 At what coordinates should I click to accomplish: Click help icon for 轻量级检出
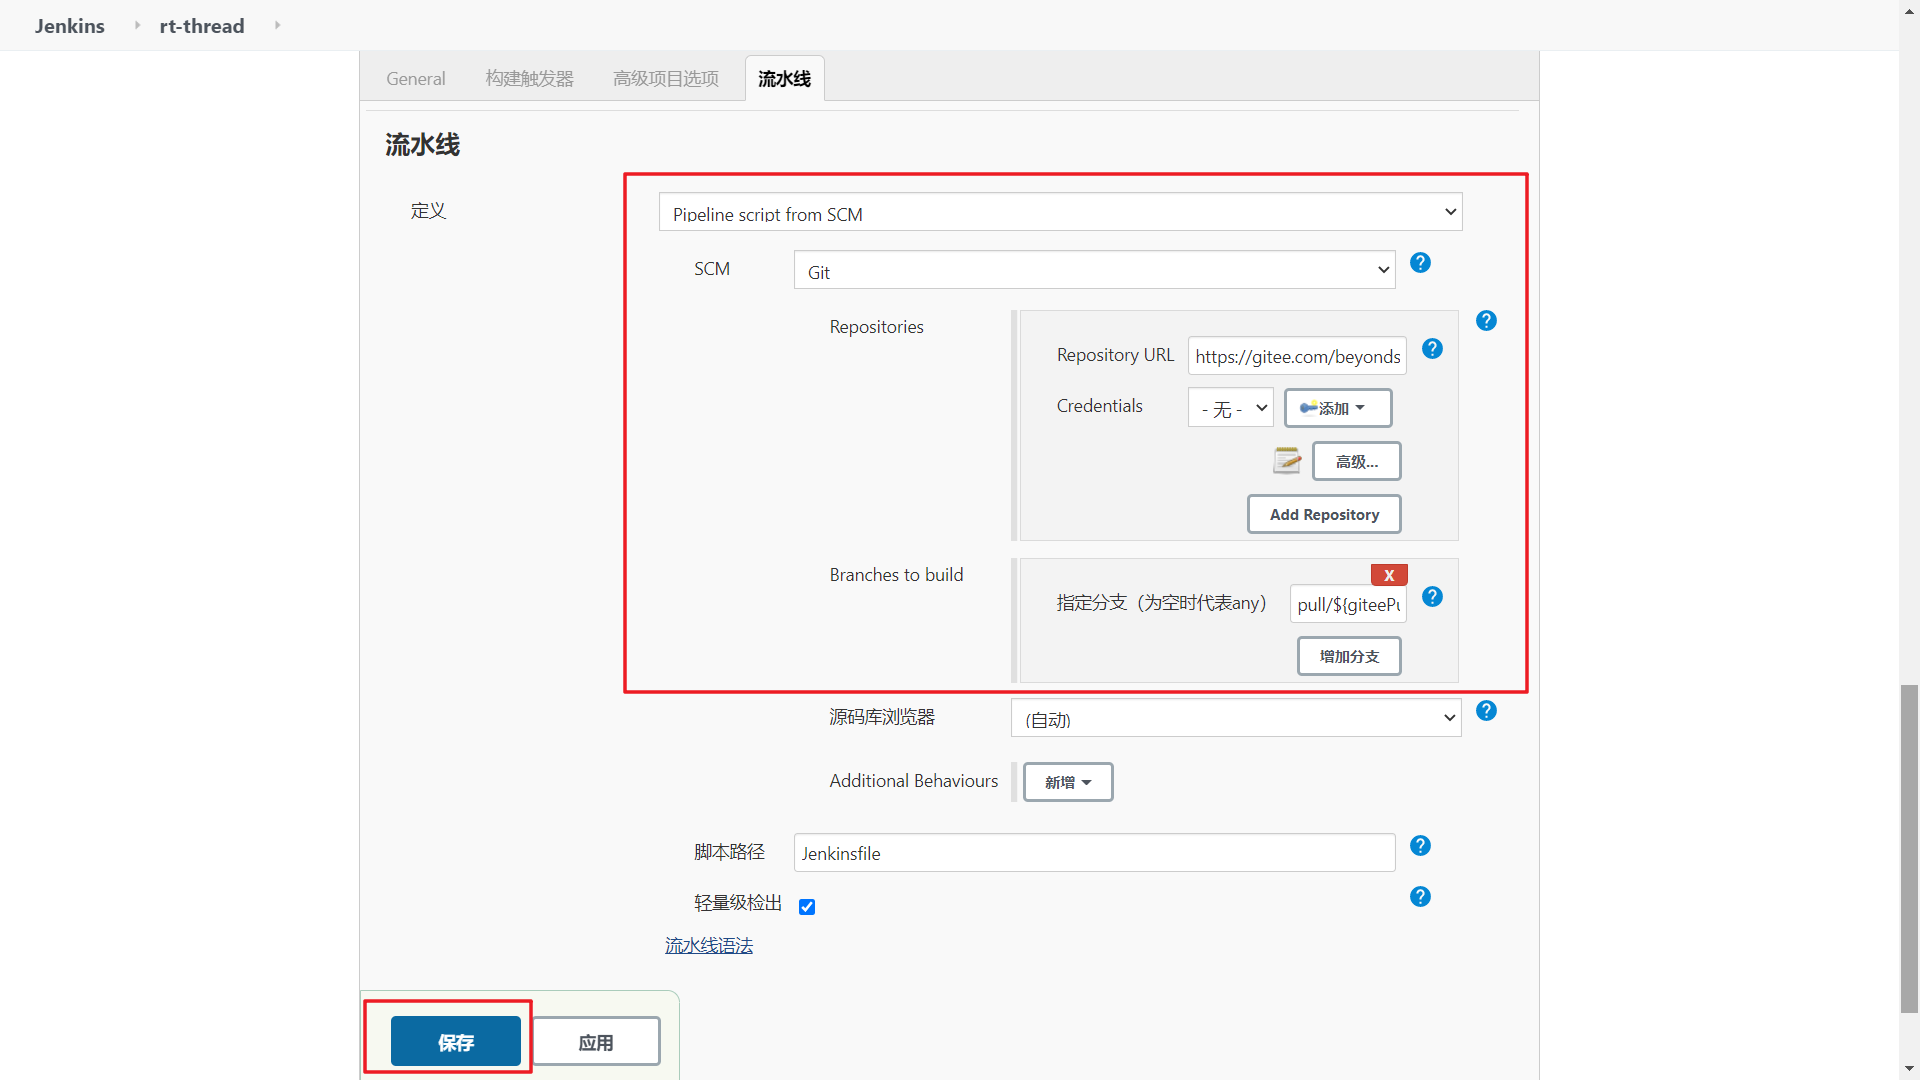point(1420,897)
